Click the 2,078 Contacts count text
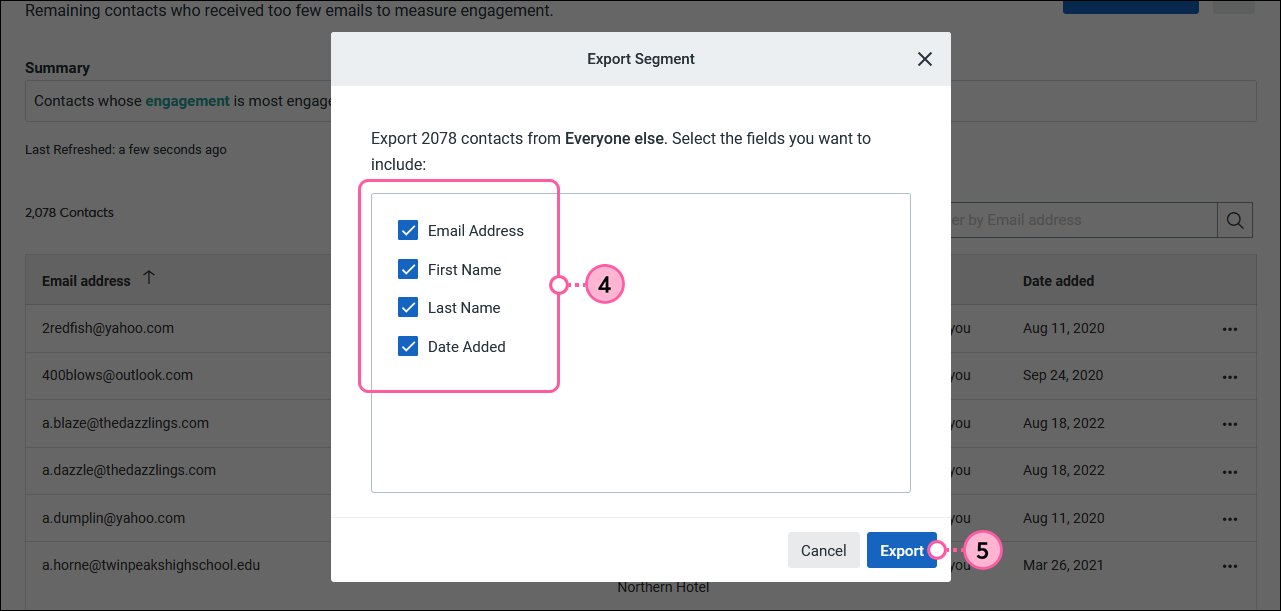 tap(69, 212)
